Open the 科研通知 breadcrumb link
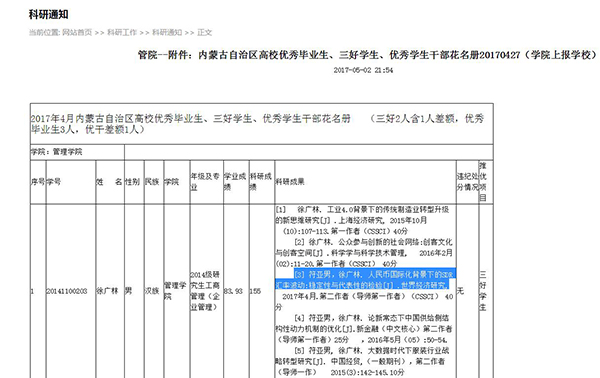 click(167, 33)
